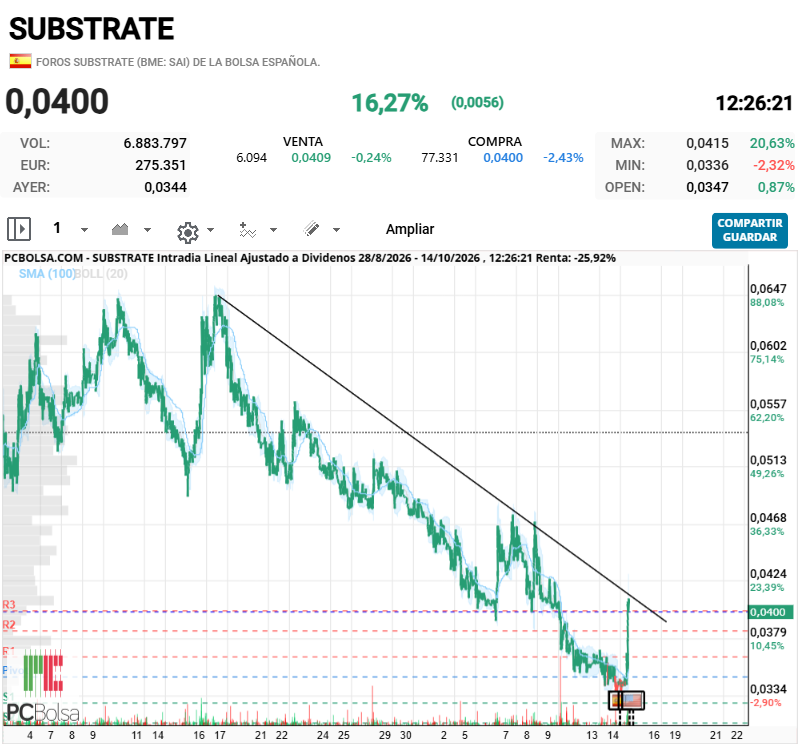Click the OPEN price value 0,0347
This screenshot has height=744, width=800.
pyautogui.click(x=707, y=187)
